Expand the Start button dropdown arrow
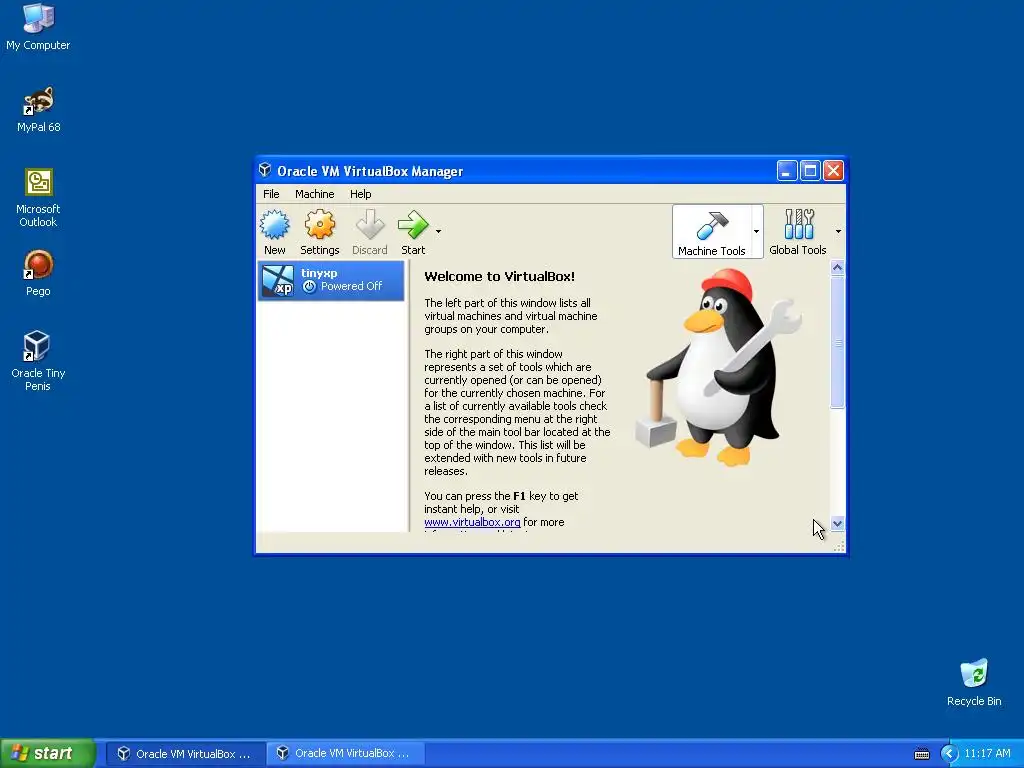 (438, 231)
